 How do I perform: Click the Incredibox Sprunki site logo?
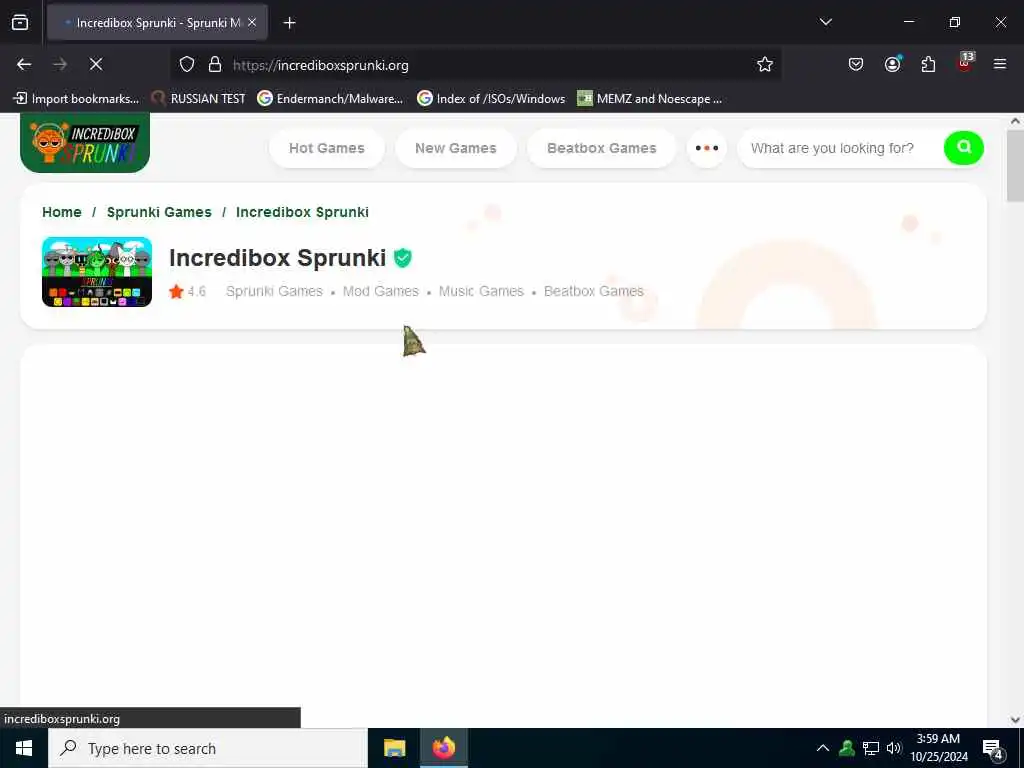(x=85, y=142)
